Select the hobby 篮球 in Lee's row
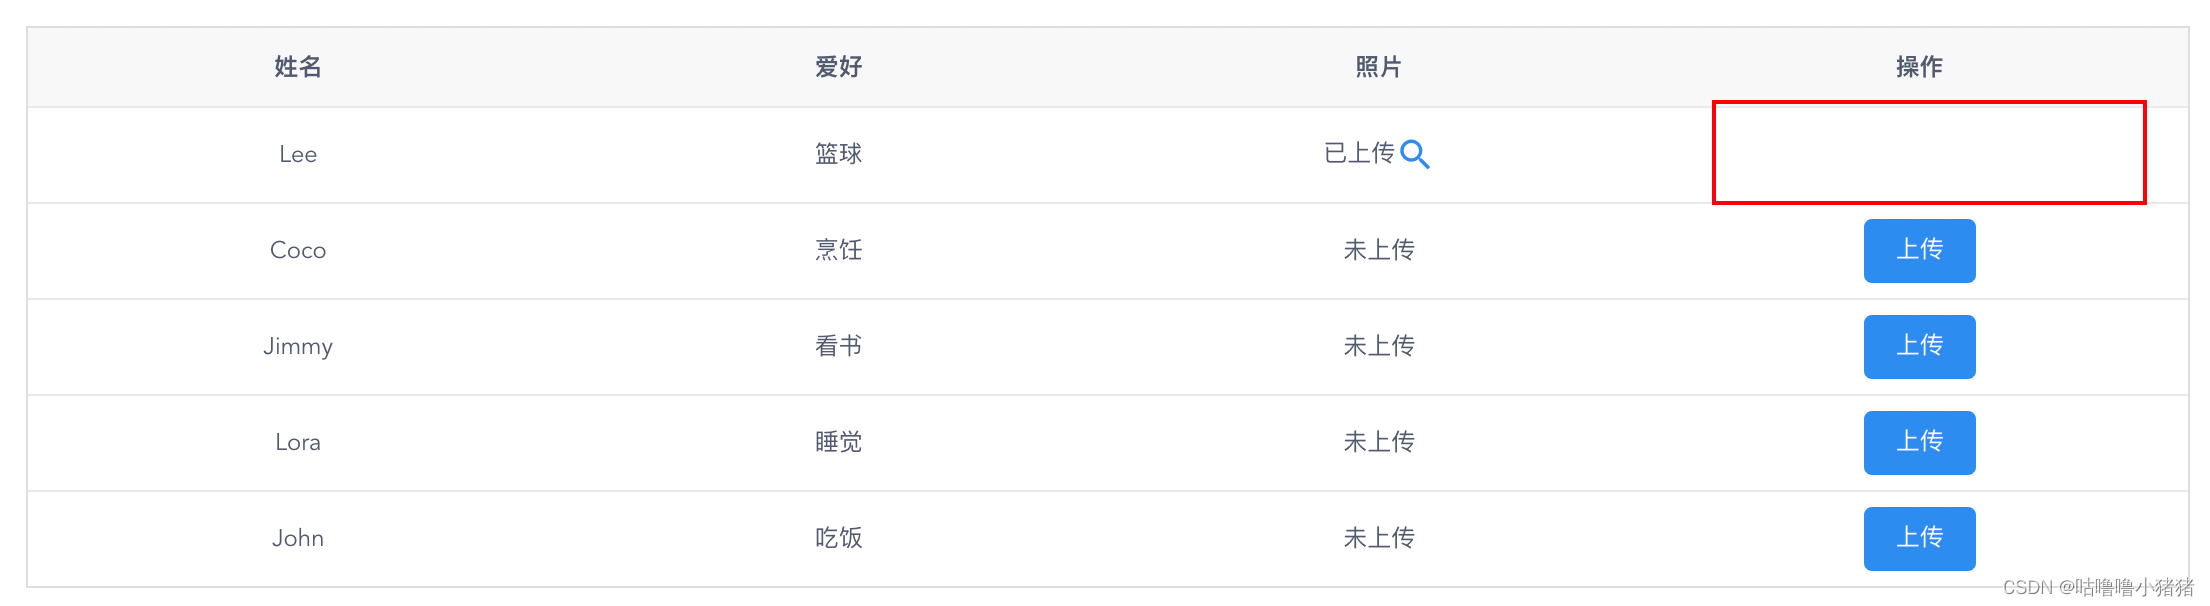This screenshot has height=606, width=2210. click(838, 155)
